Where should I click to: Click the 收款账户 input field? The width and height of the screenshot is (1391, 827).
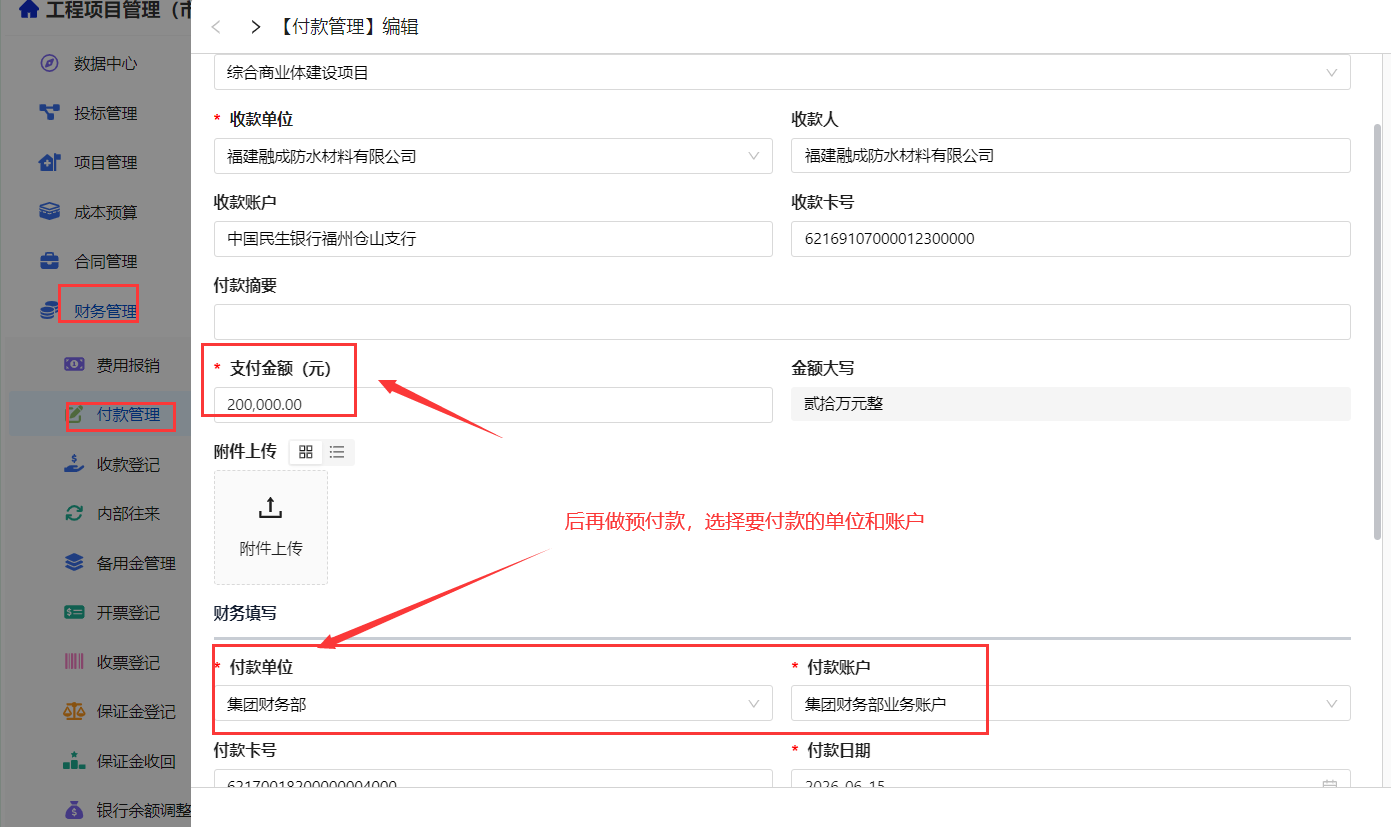click(x=493, y=239)
